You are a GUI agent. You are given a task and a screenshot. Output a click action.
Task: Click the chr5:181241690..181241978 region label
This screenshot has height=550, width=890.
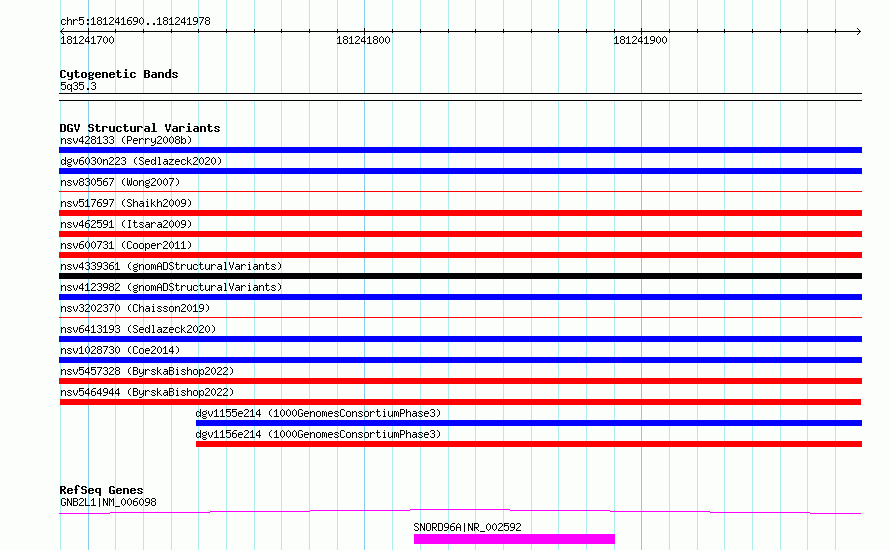135,22
